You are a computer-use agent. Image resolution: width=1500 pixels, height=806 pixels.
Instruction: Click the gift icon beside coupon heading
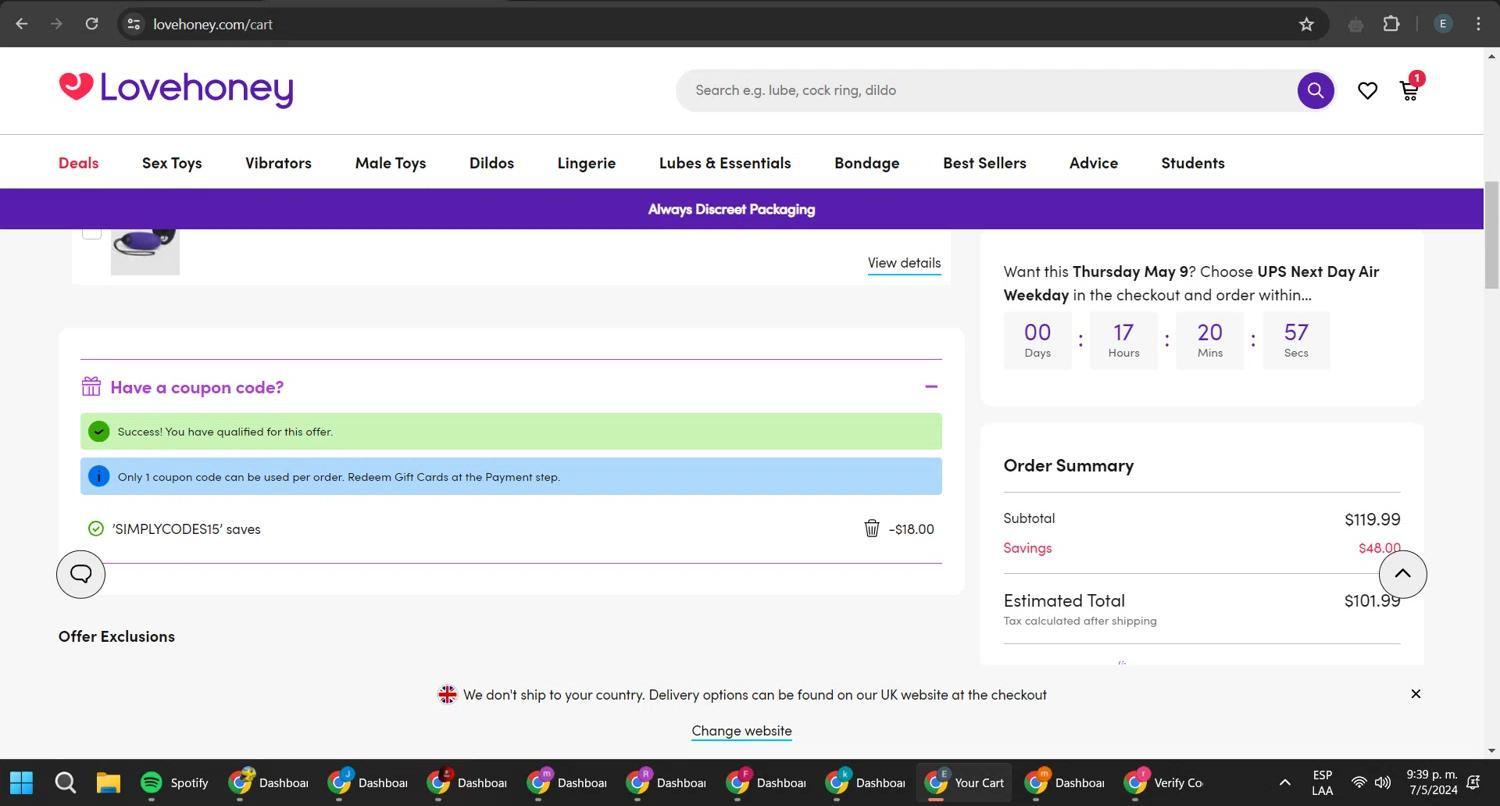point(91,386)
